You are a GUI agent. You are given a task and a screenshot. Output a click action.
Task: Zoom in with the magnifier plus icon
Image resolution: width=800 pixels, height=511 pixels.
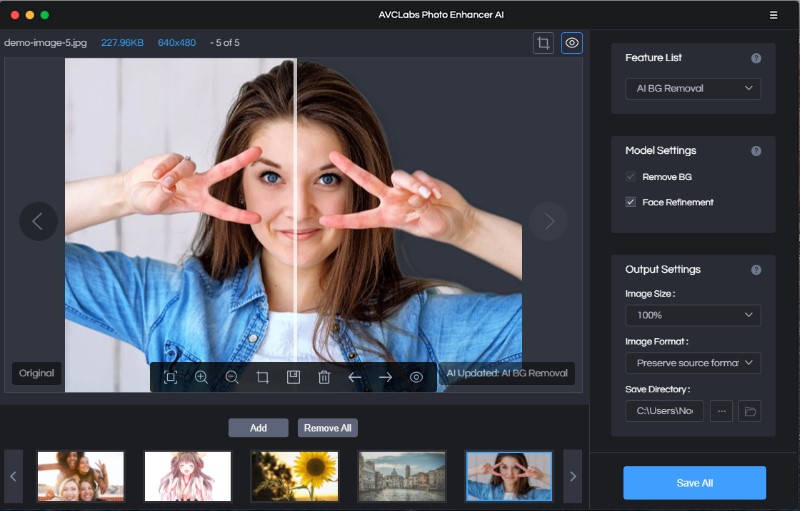pyautogui.click(x=201, y=377)
